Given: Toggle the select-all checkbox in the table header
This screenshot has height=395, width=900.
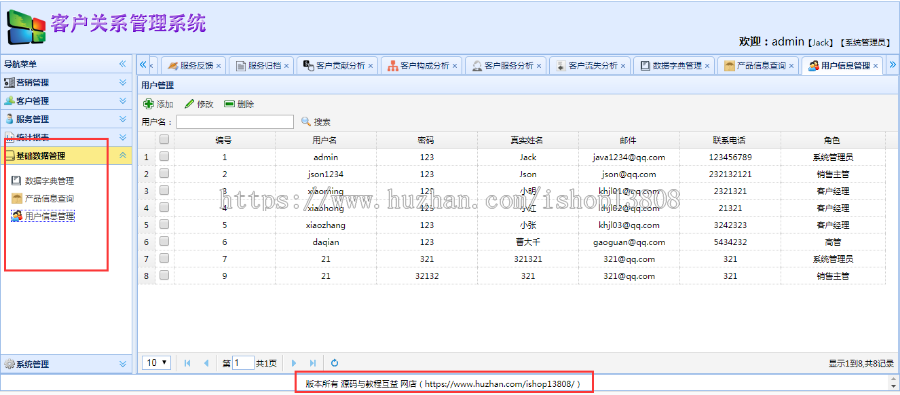Looking at the screenshot, I should coord(164,139).
